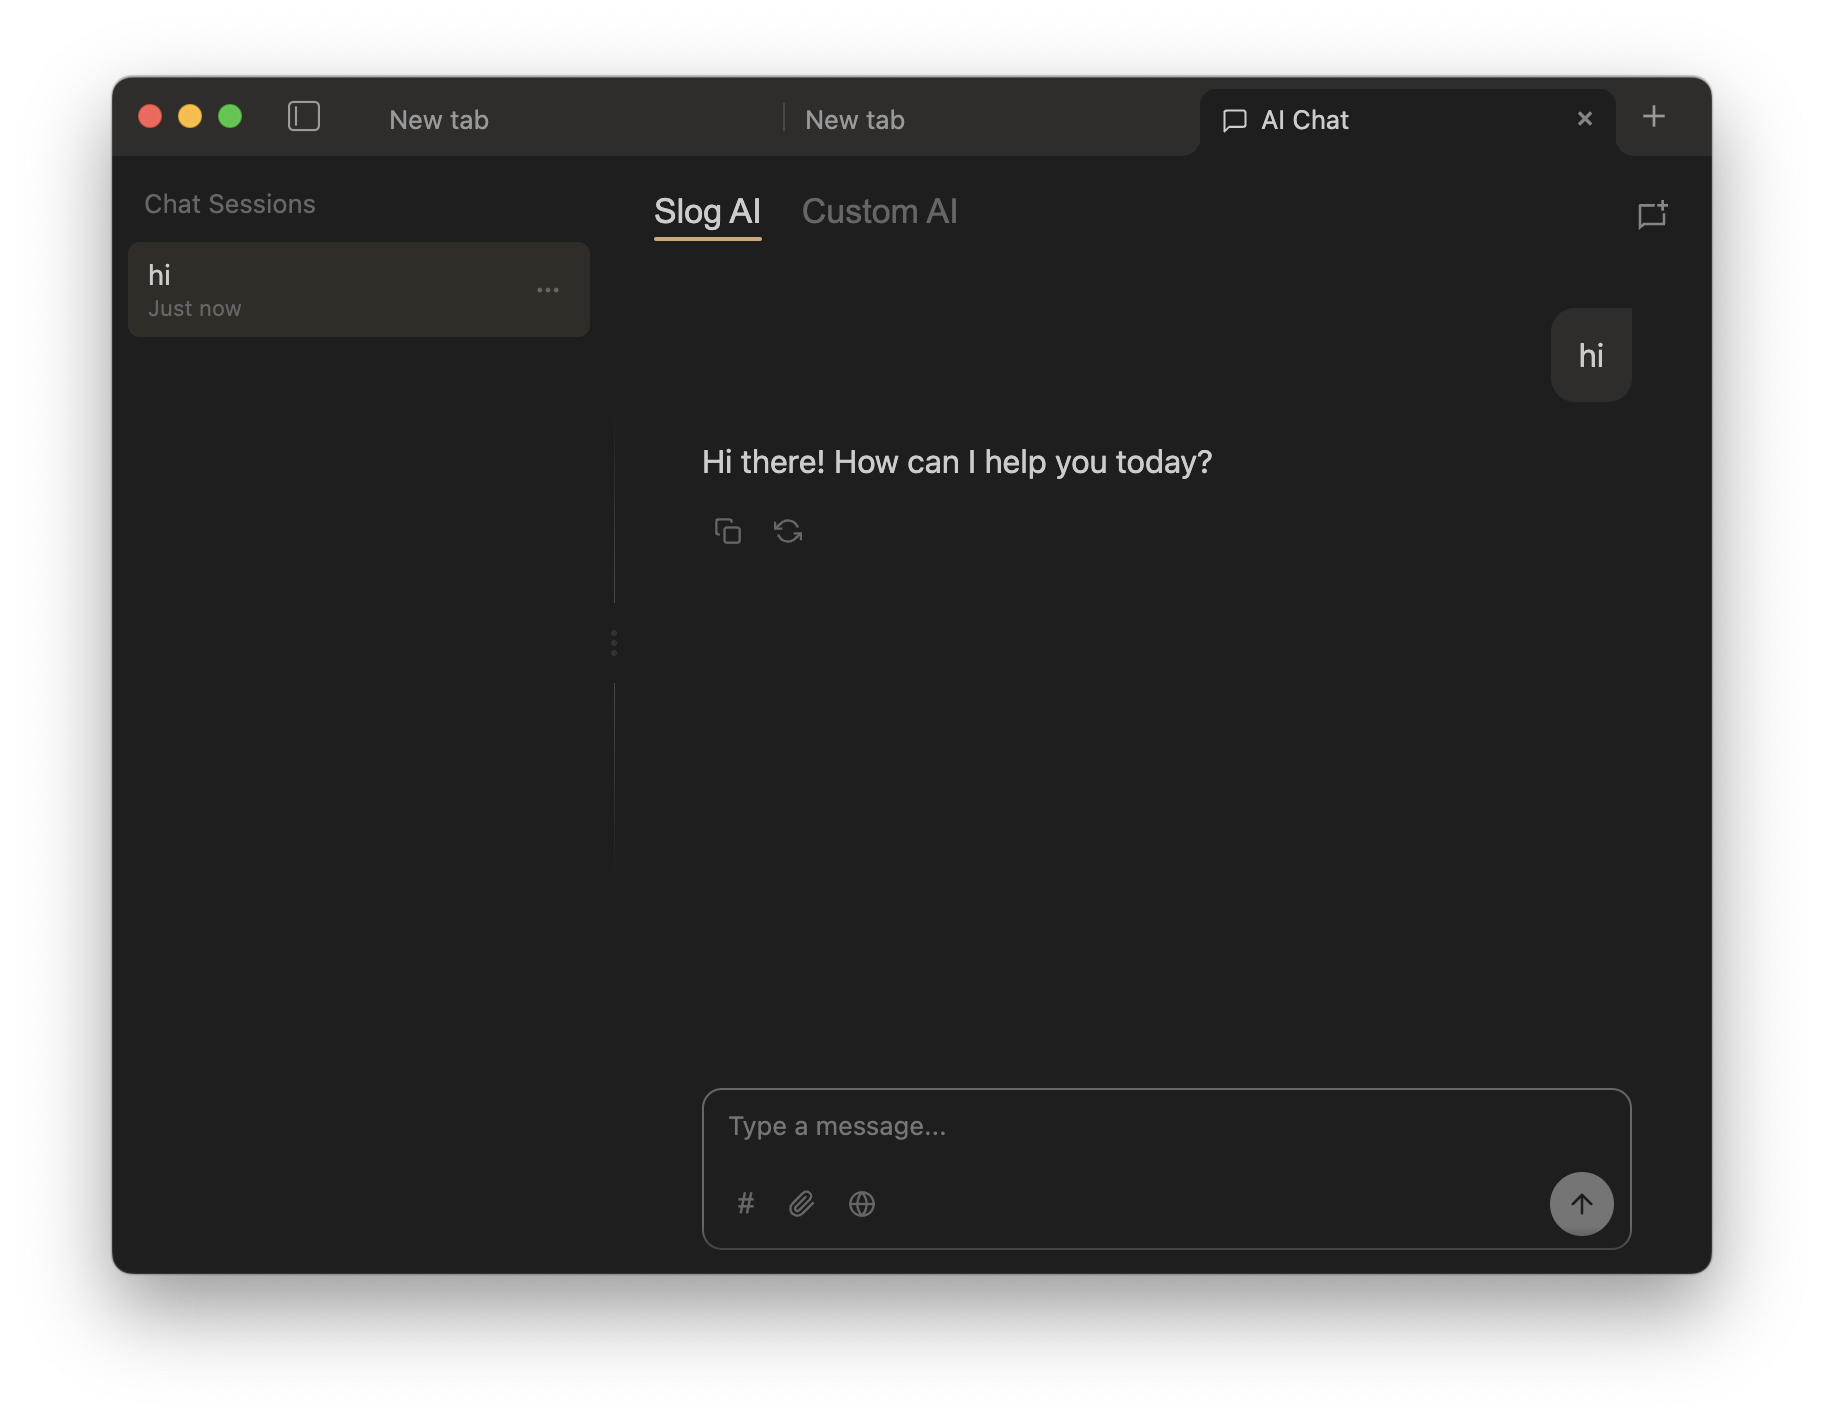Select the Slog AI tab

[707, 211]
